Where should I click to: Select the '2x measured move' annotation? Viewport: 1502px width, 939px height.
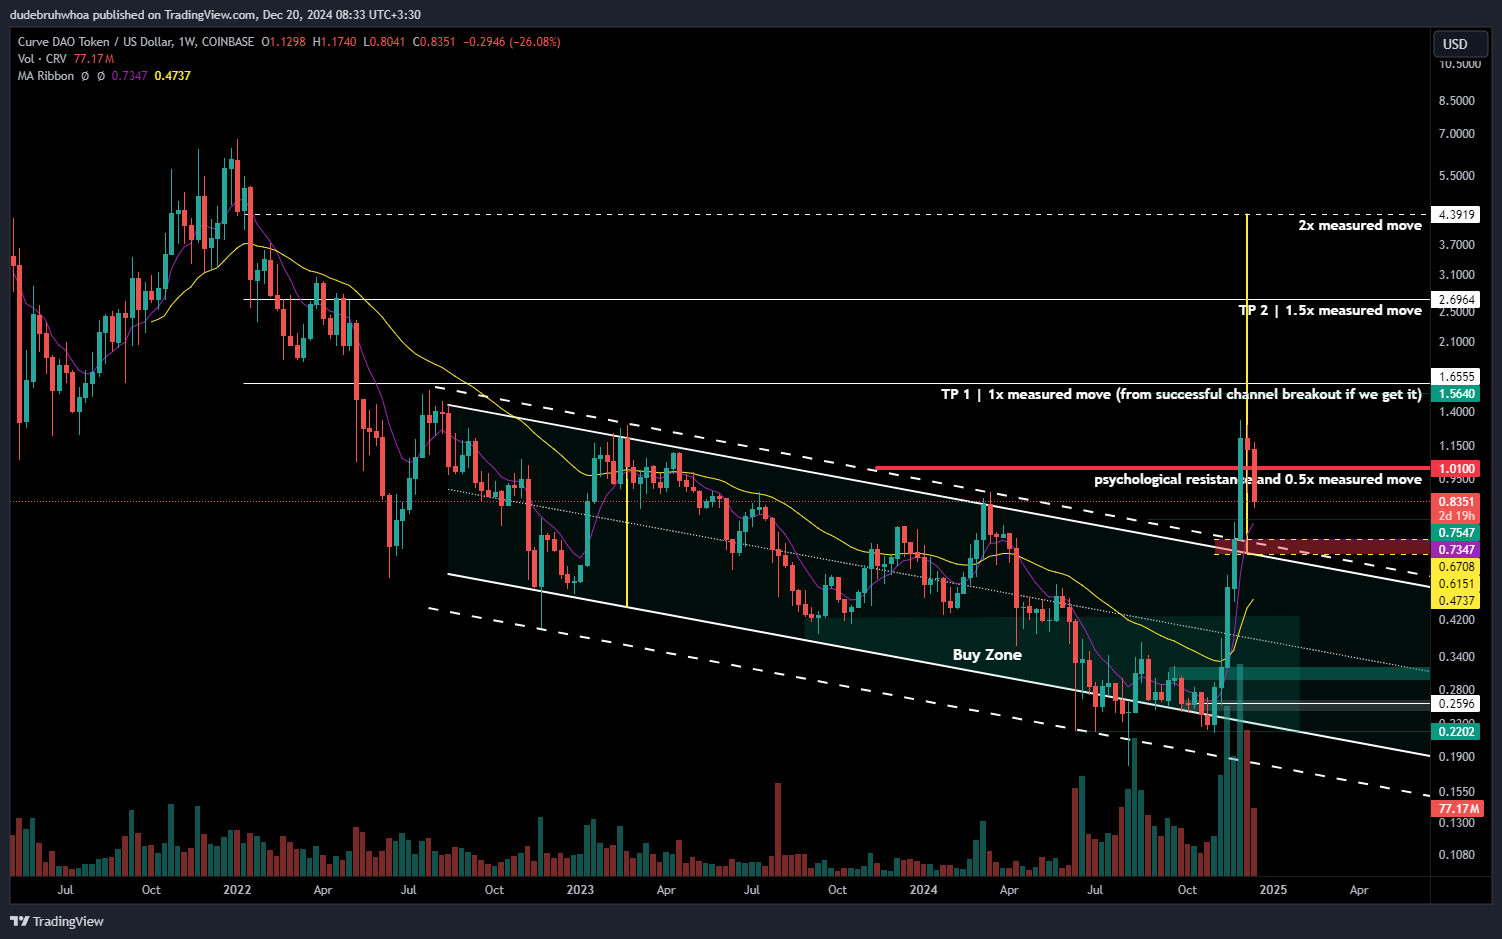point(1360,226)
